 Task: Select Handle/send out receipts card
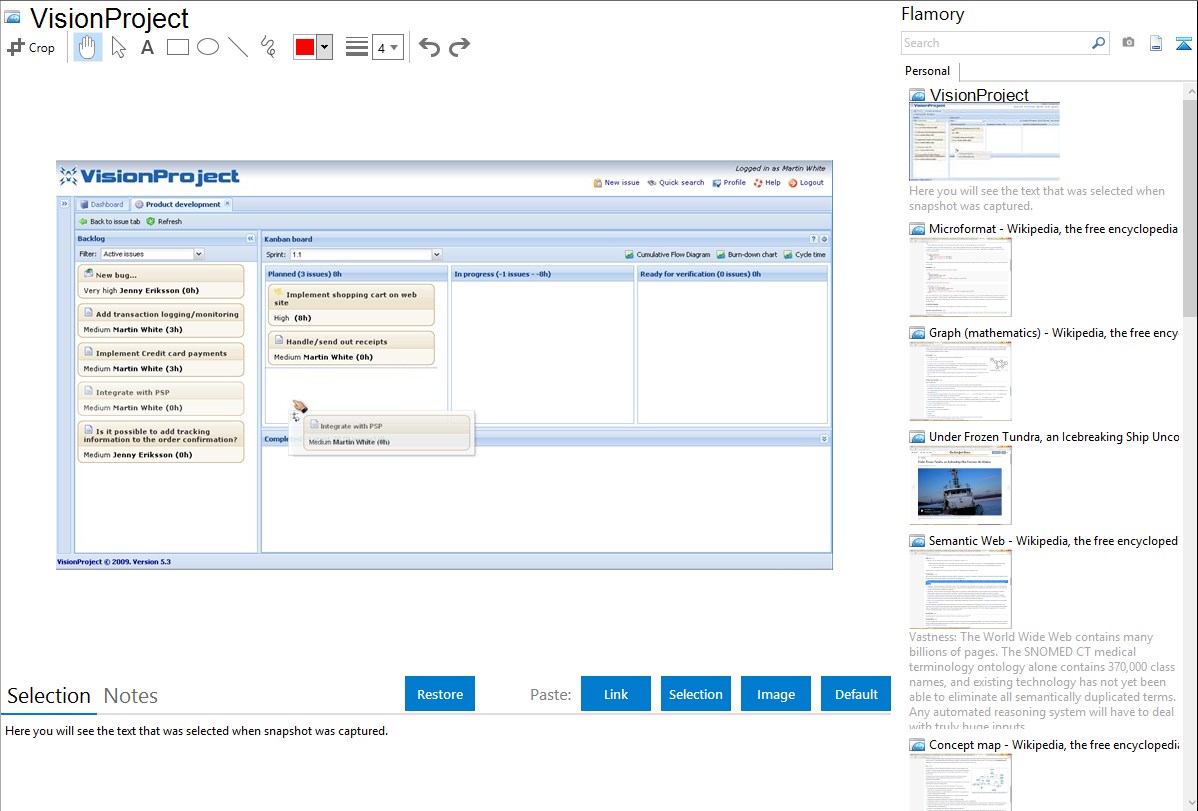[351, 349]
